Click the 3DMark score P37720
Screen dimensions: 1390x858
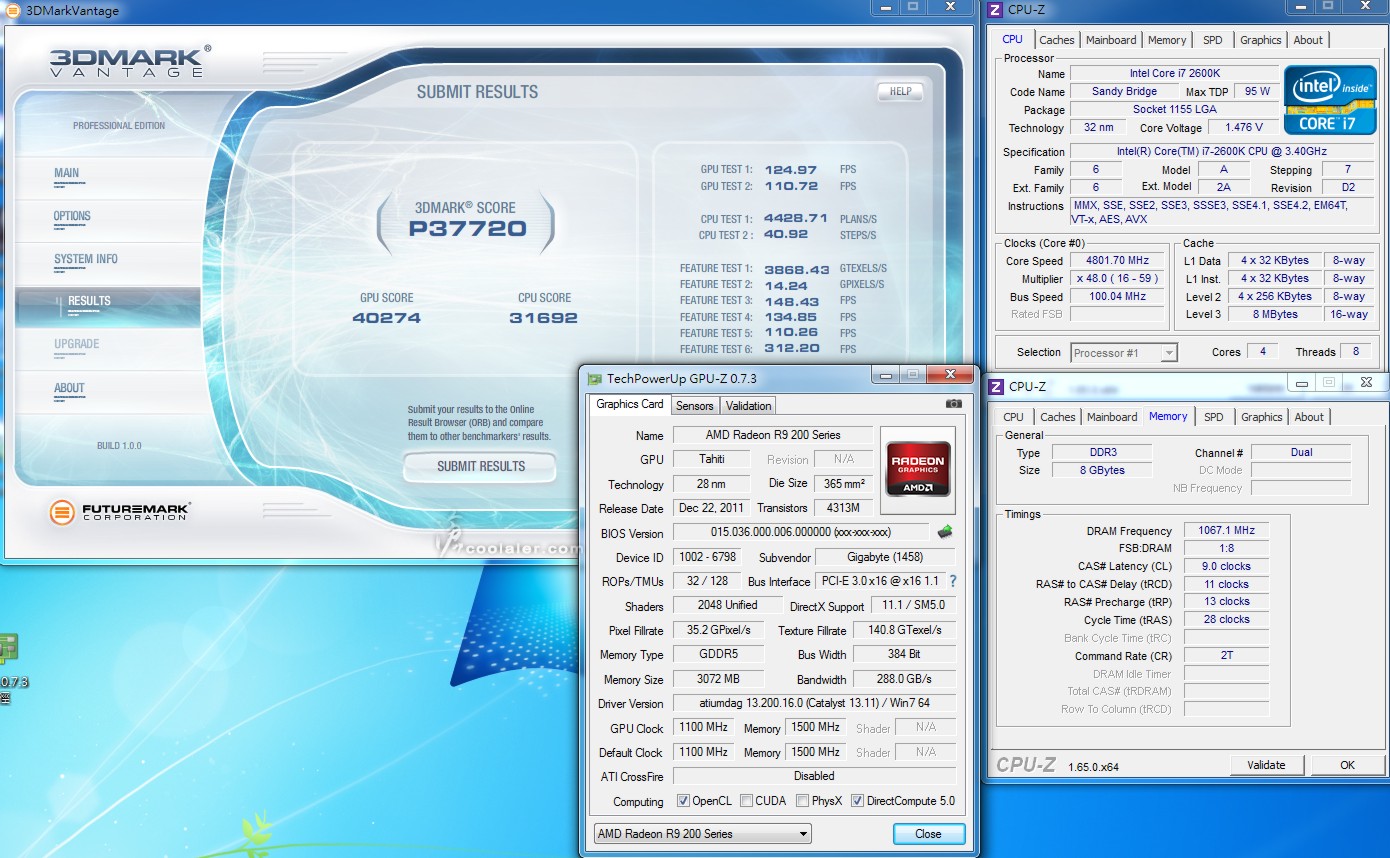[x=467, y=229]
